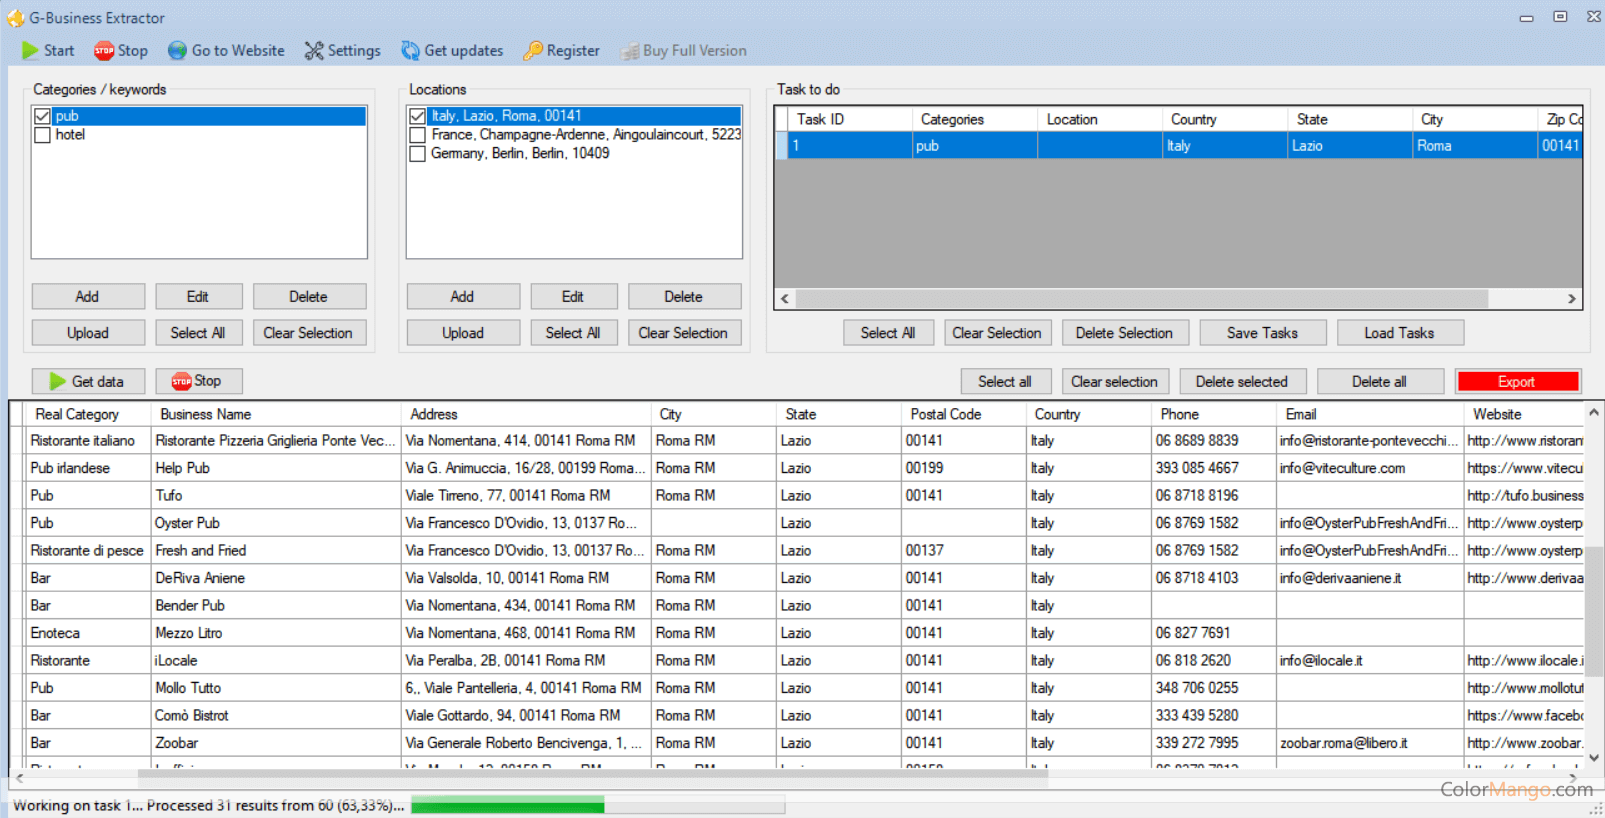Open Go to Website globe icon
This screenshot has height=818, width=1605.
click(177, 51)
